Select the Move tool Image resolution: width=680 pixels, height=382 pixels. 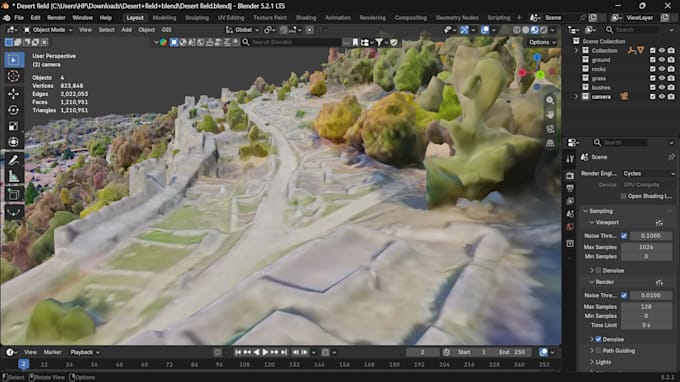tap(13, 94)
